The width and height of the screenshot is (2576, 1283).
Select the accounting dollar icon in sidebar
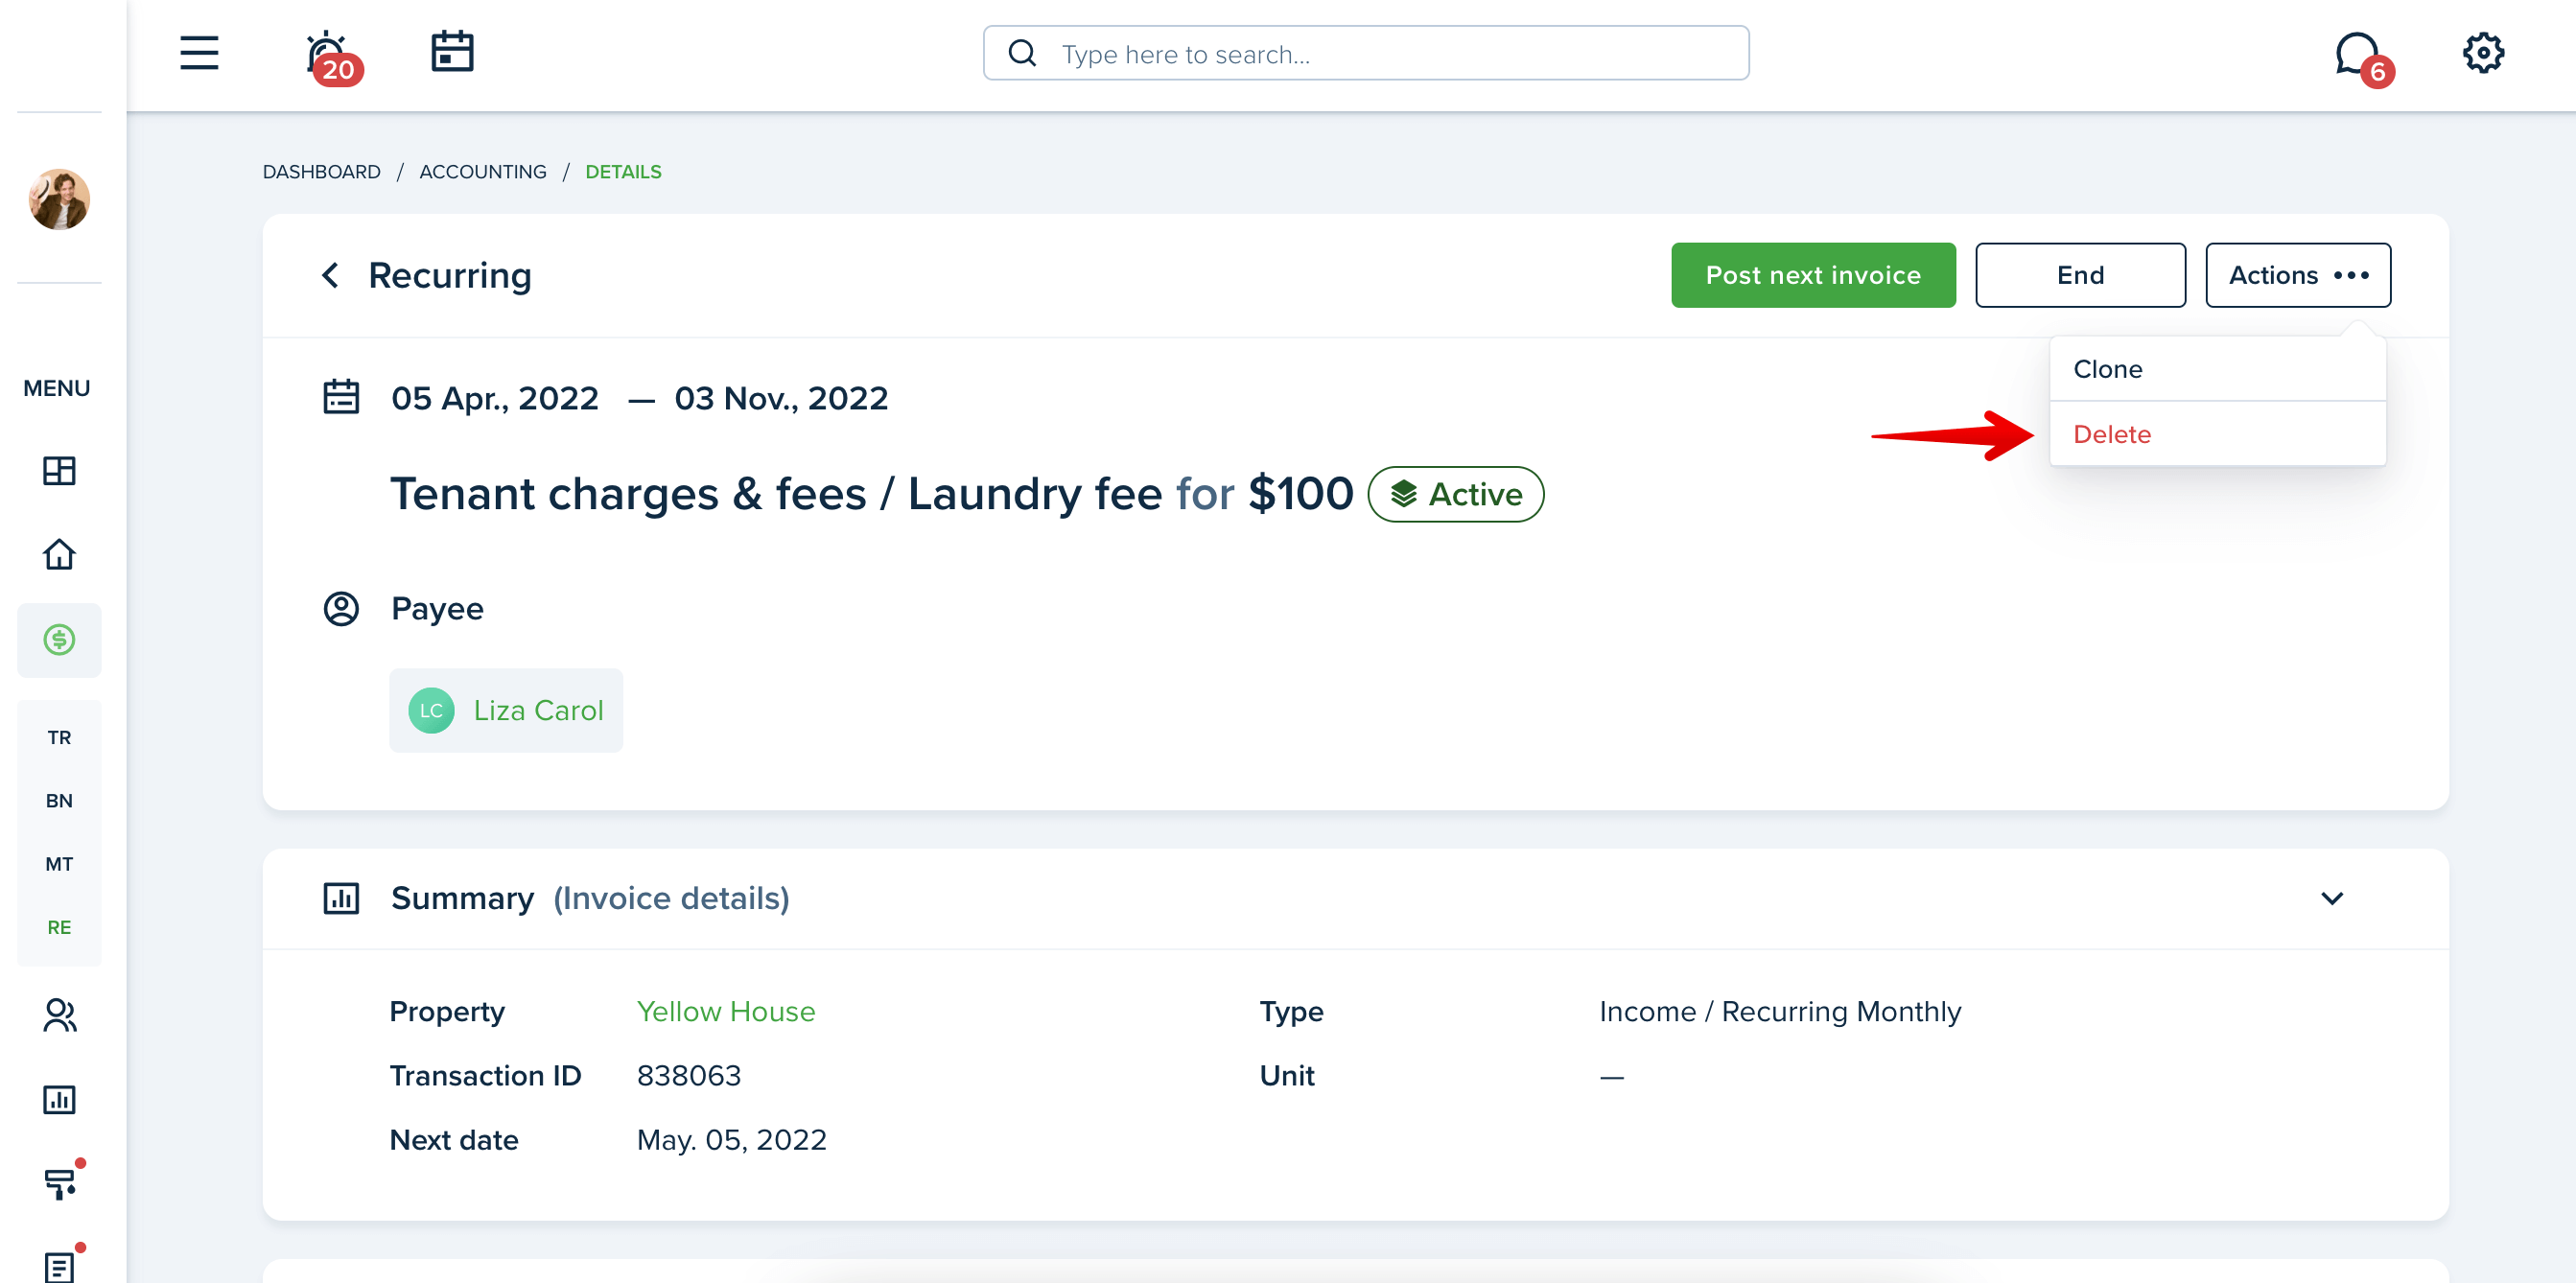59,640
